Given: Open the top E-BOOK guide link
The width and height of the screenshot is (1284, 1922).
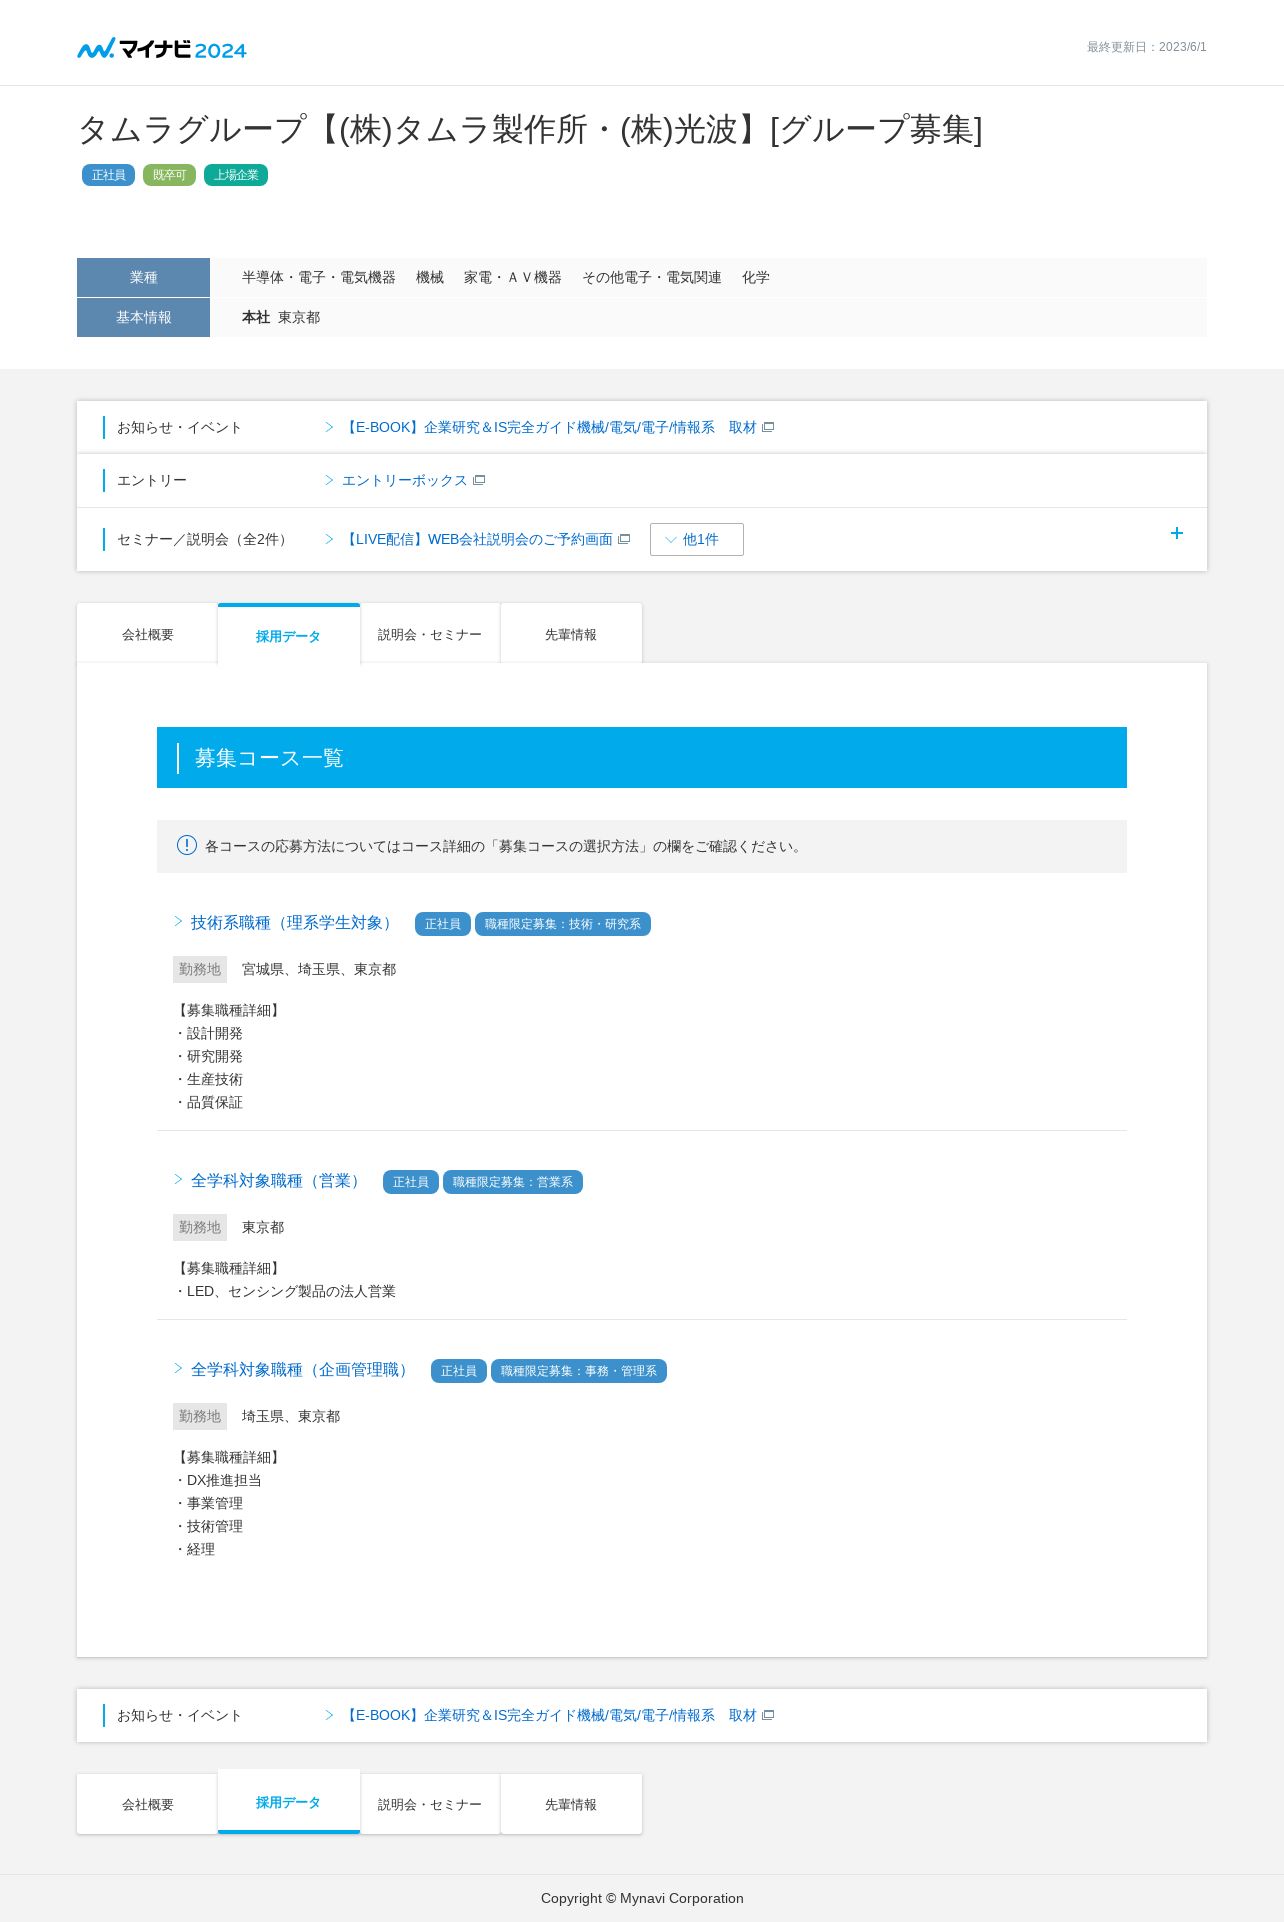Looking at the screenshot, I should tap(549, 427).
